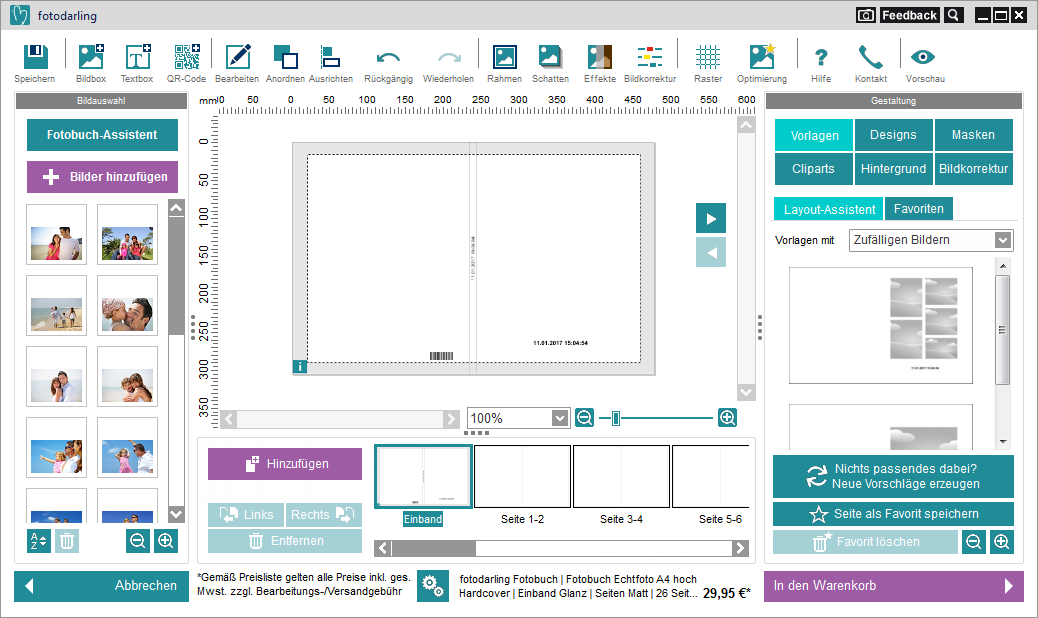The image size is (1038, 618).
Task: Select the Designs tab
Action: (x=893, y=135)
